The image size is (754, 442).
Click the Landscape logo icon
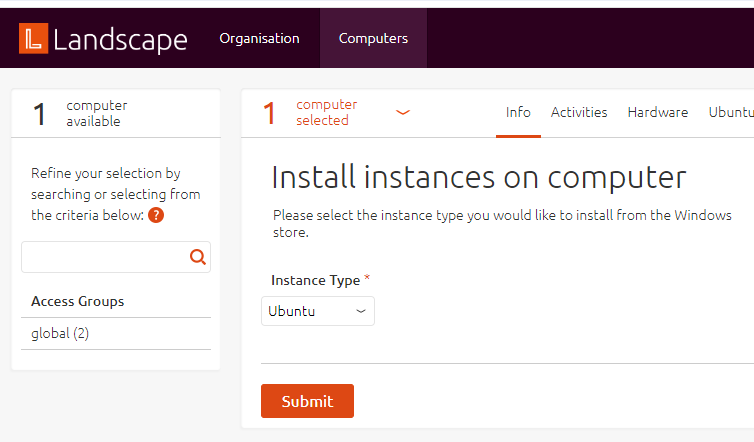coord(33,38)
